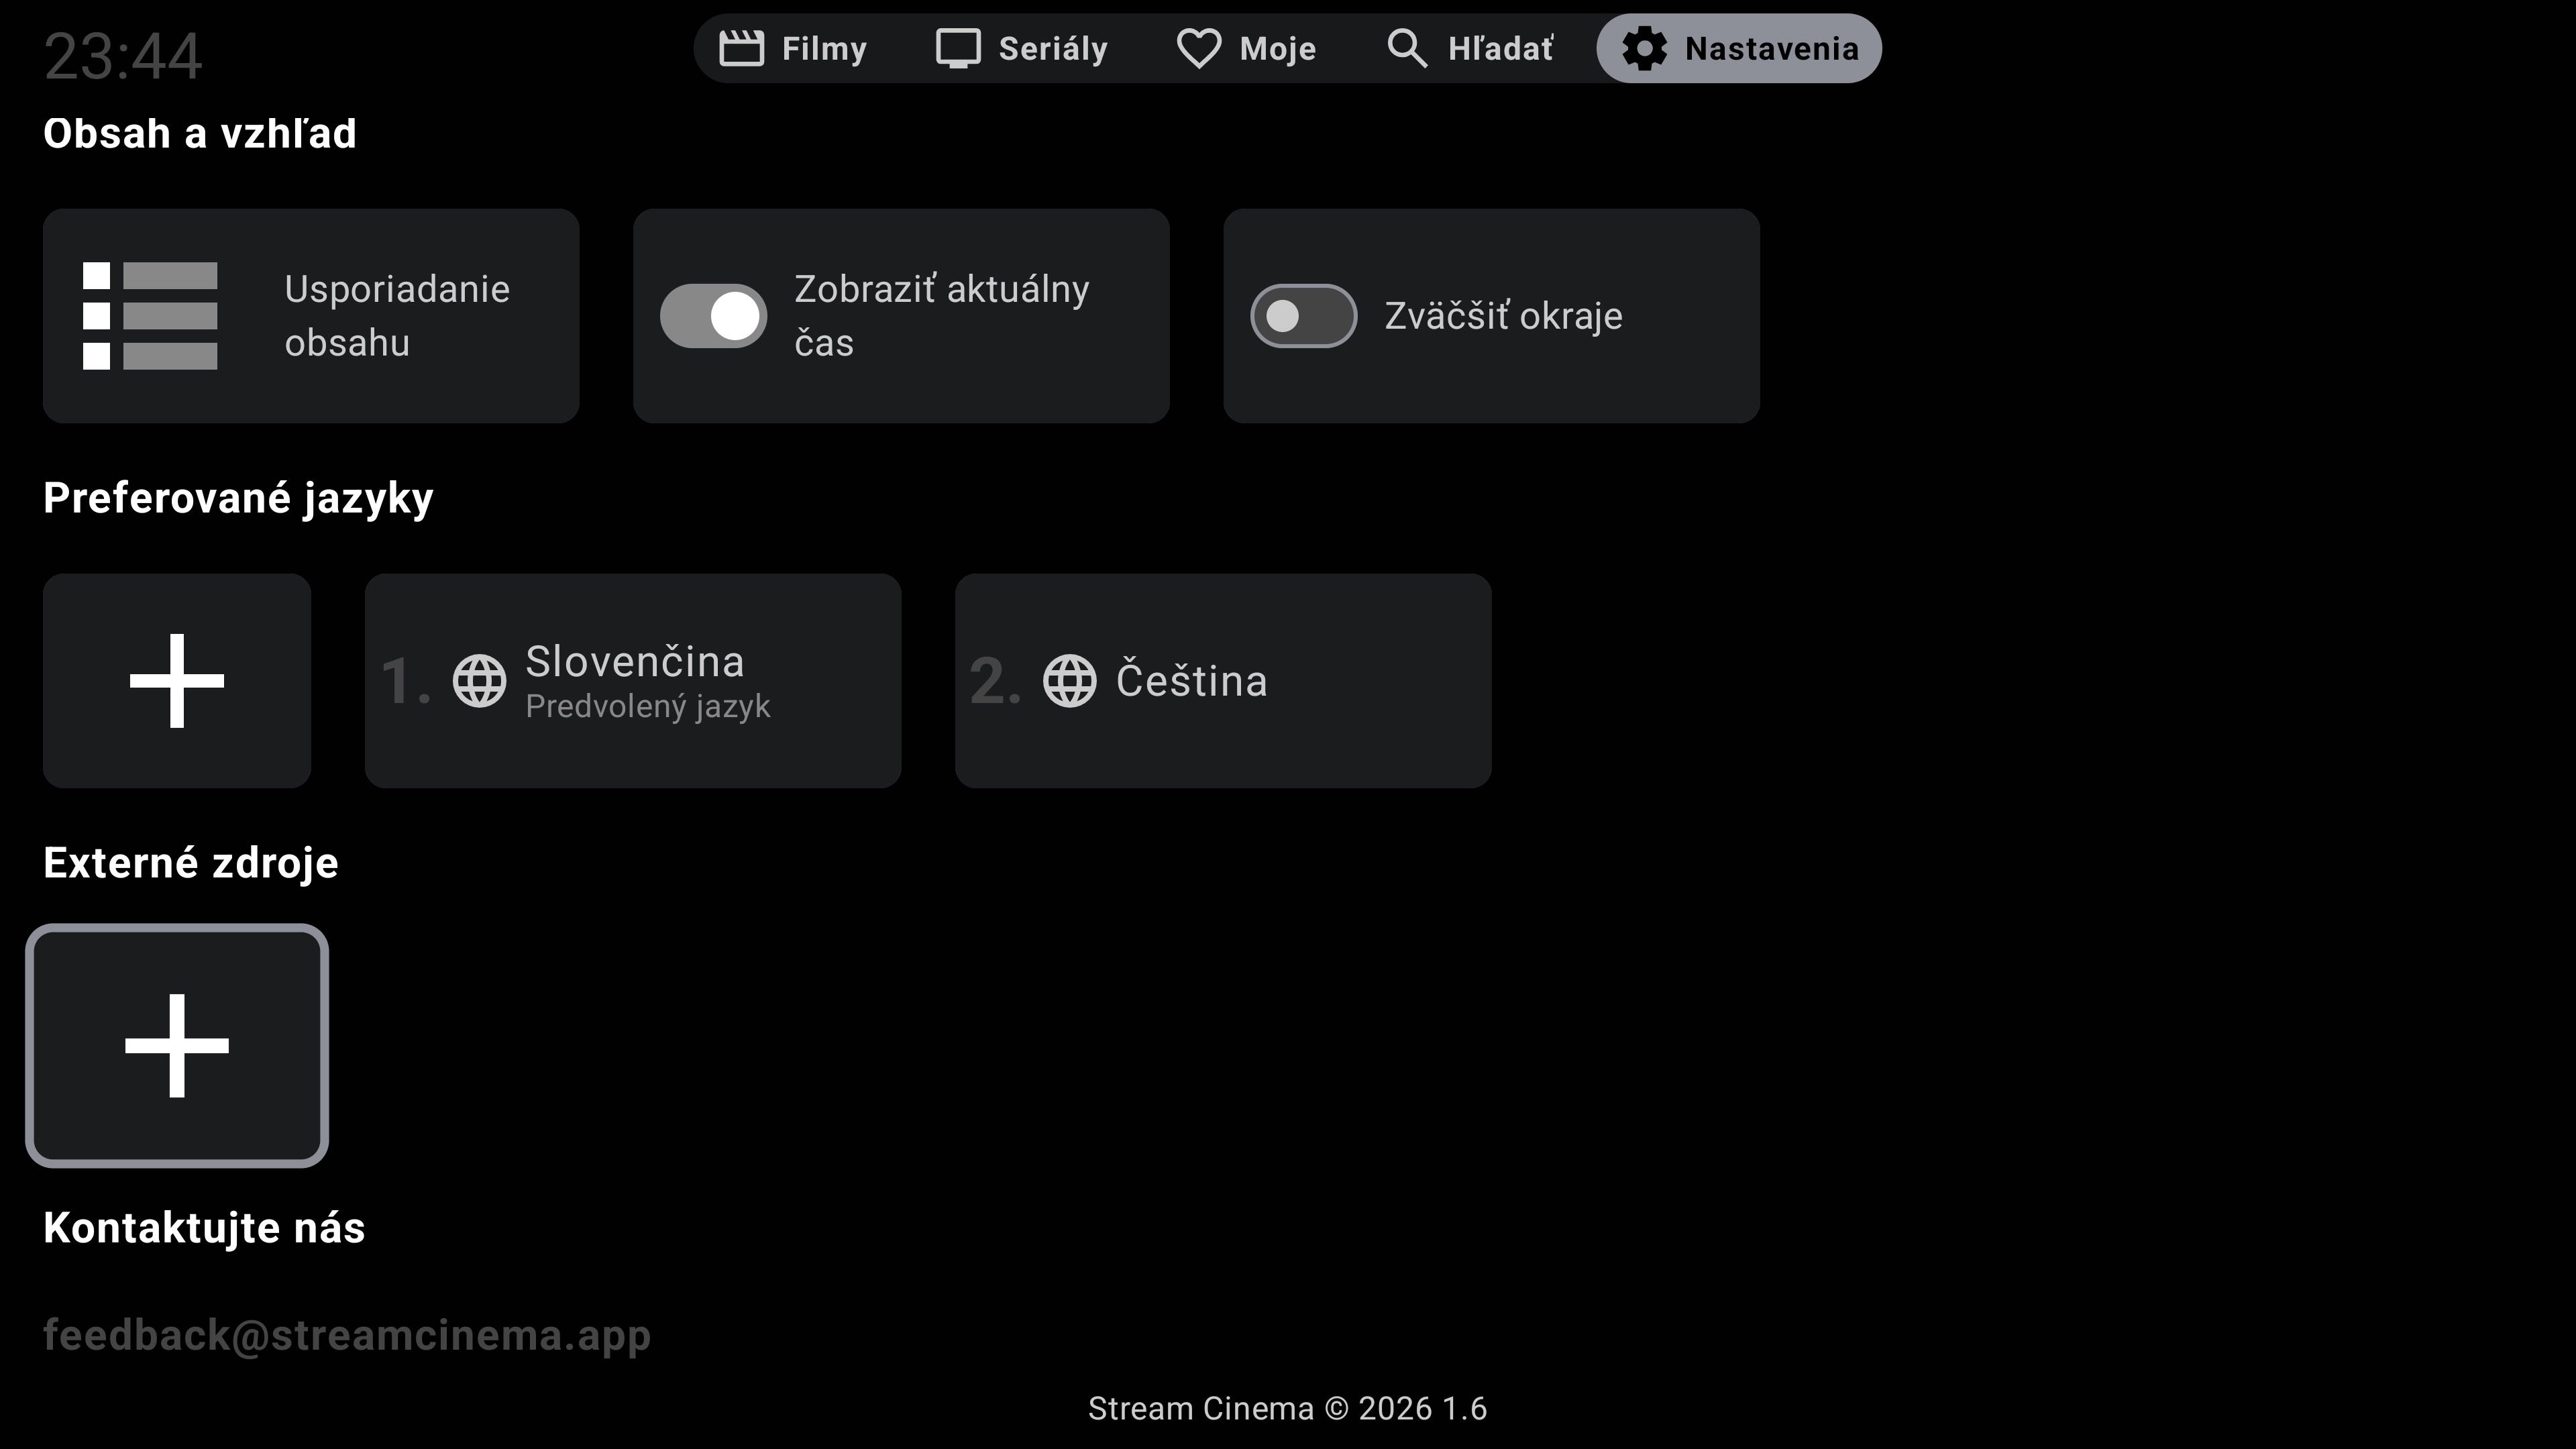Click the Hľadať magnifier icon
The height and width of the screenshot is (1449, 2576).
[x=1406, y=48]
